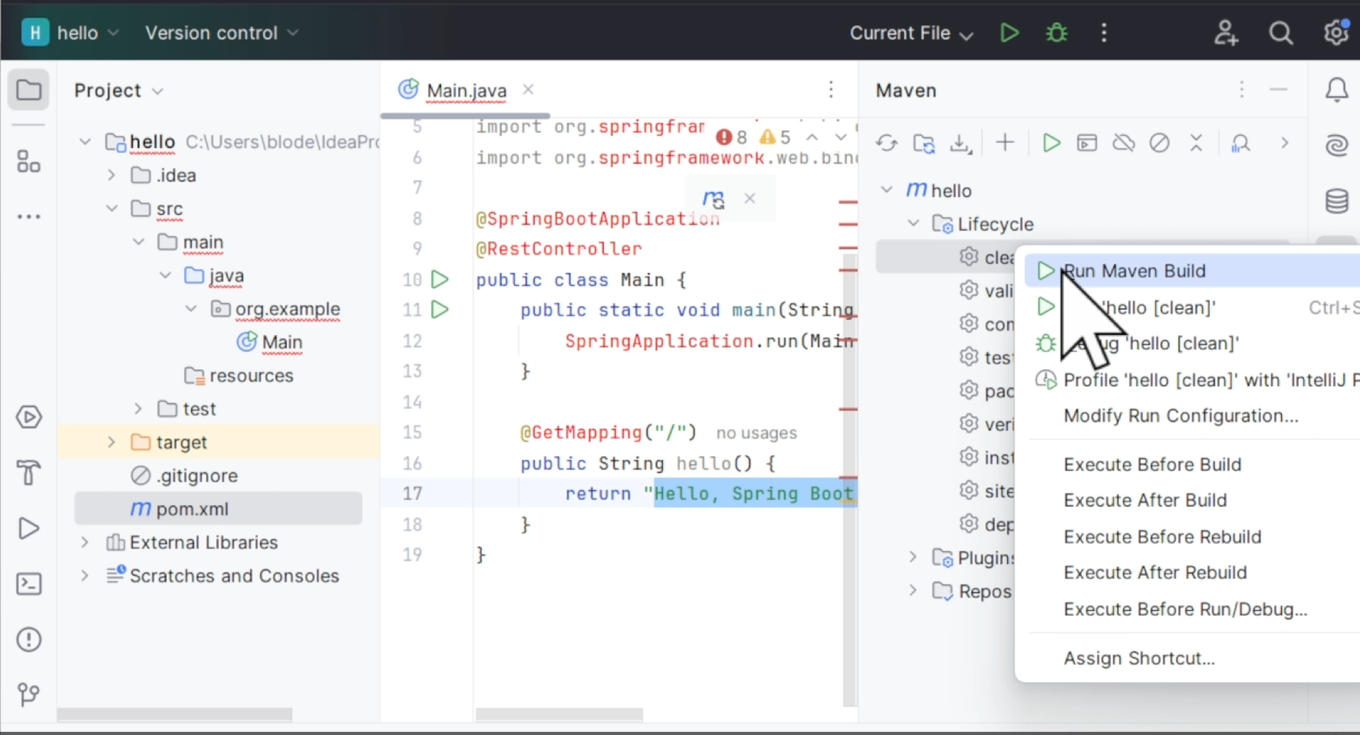Open pom.xml in the project tree
Viewport: 1360px width, 735px height.
tap(192, 509)
